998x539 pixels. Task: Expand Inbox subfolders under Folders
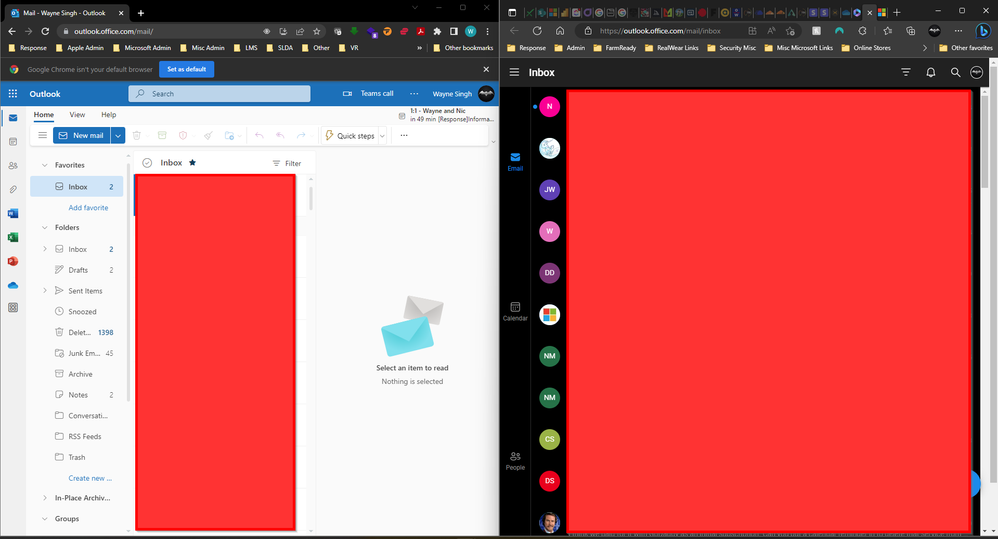(x=45, y=249)
